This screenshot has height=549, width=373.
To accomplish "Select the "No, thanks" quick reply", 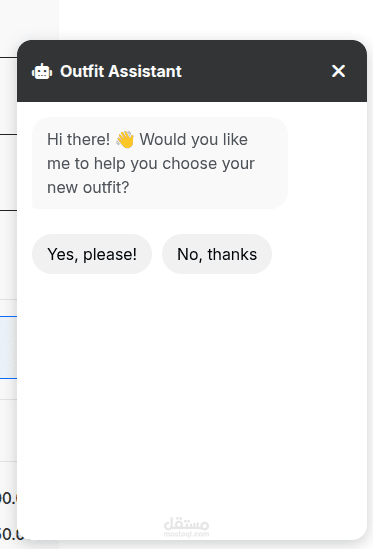I will [x=217, y=254].
